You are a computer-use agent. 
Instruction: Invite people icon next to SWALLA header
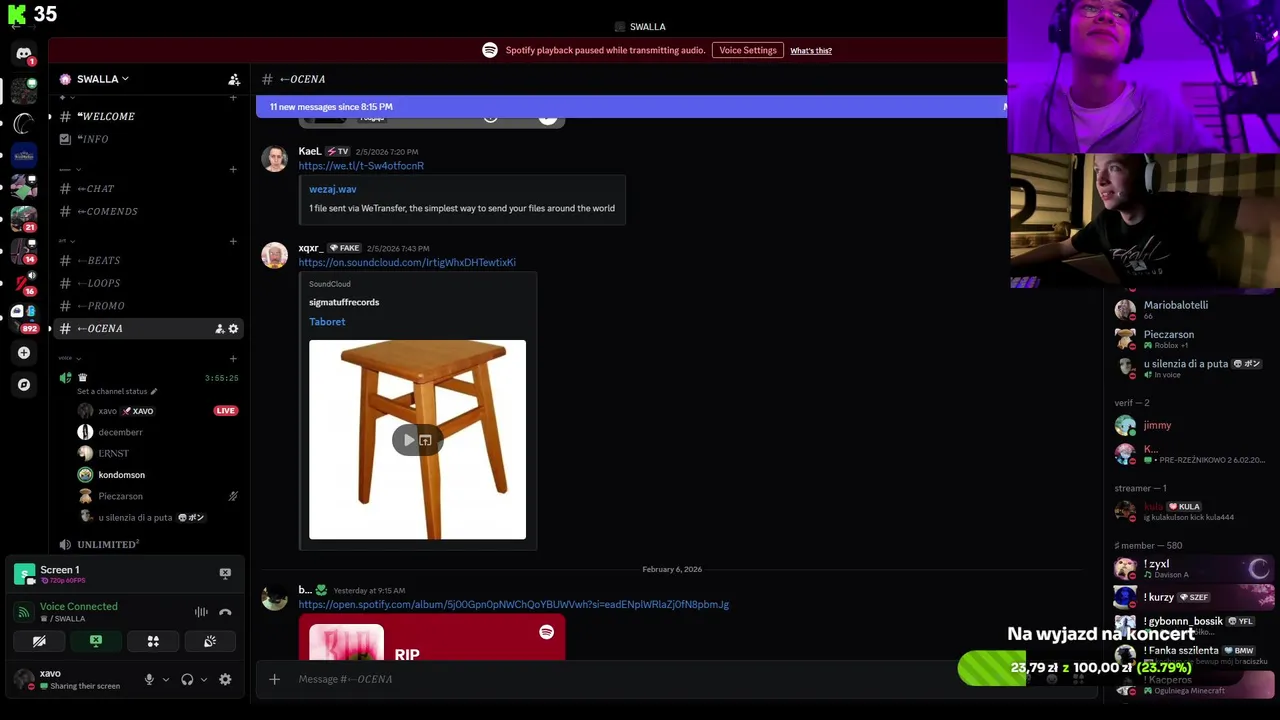(234, 79)
